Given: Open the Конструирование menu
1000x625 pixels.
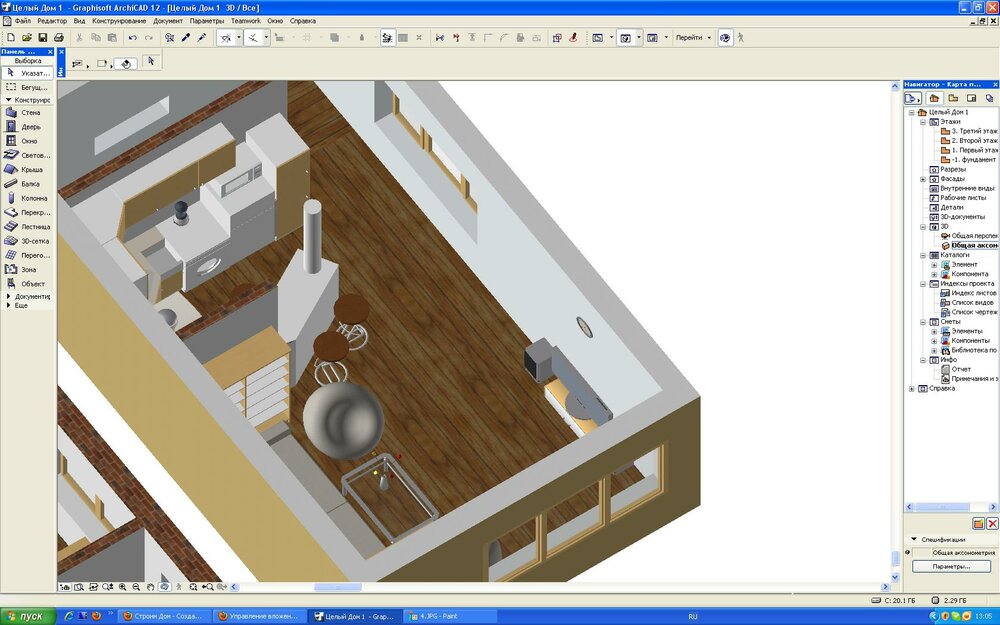Looking at the screenshot, I should click(x=118, y=20).
